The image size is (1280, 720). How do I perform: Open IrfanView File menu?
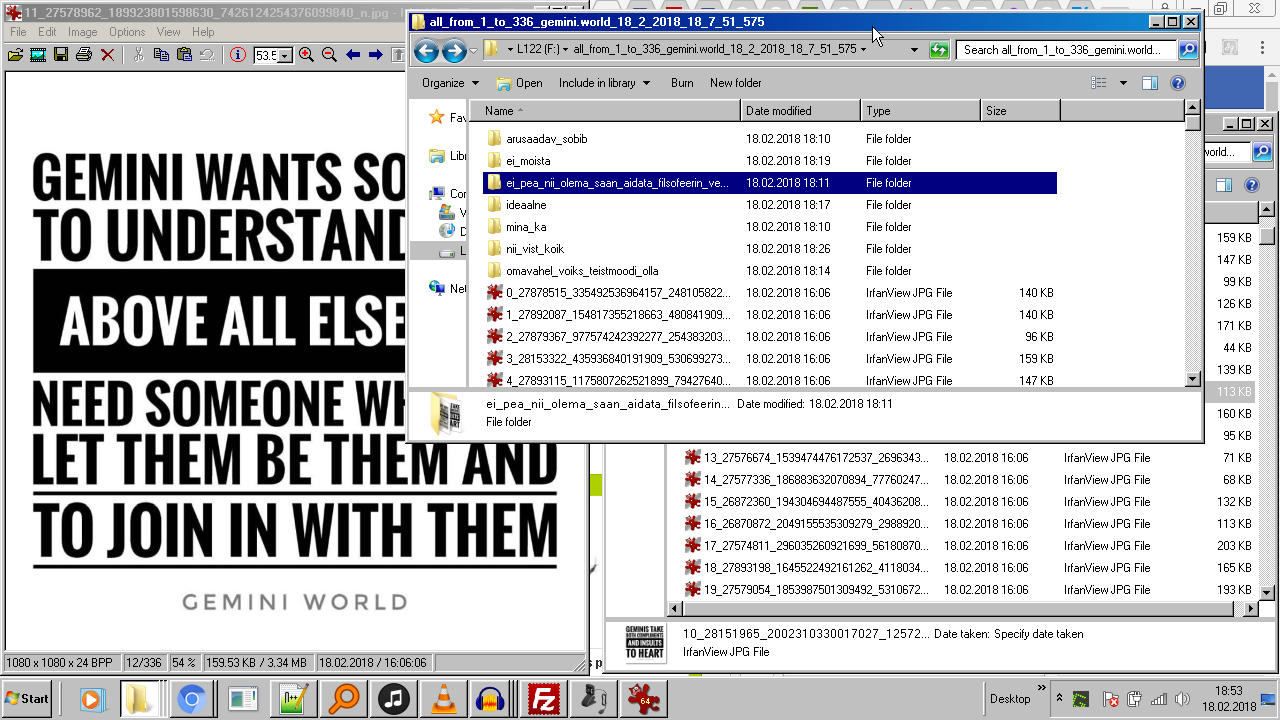[18, 32]
